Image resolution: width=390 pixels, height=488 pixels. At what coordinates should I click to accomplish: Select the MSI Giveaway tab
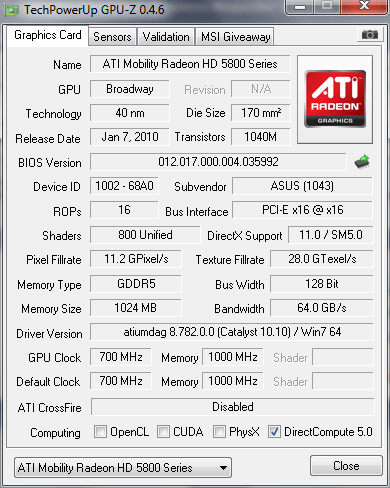pos(235,37)
